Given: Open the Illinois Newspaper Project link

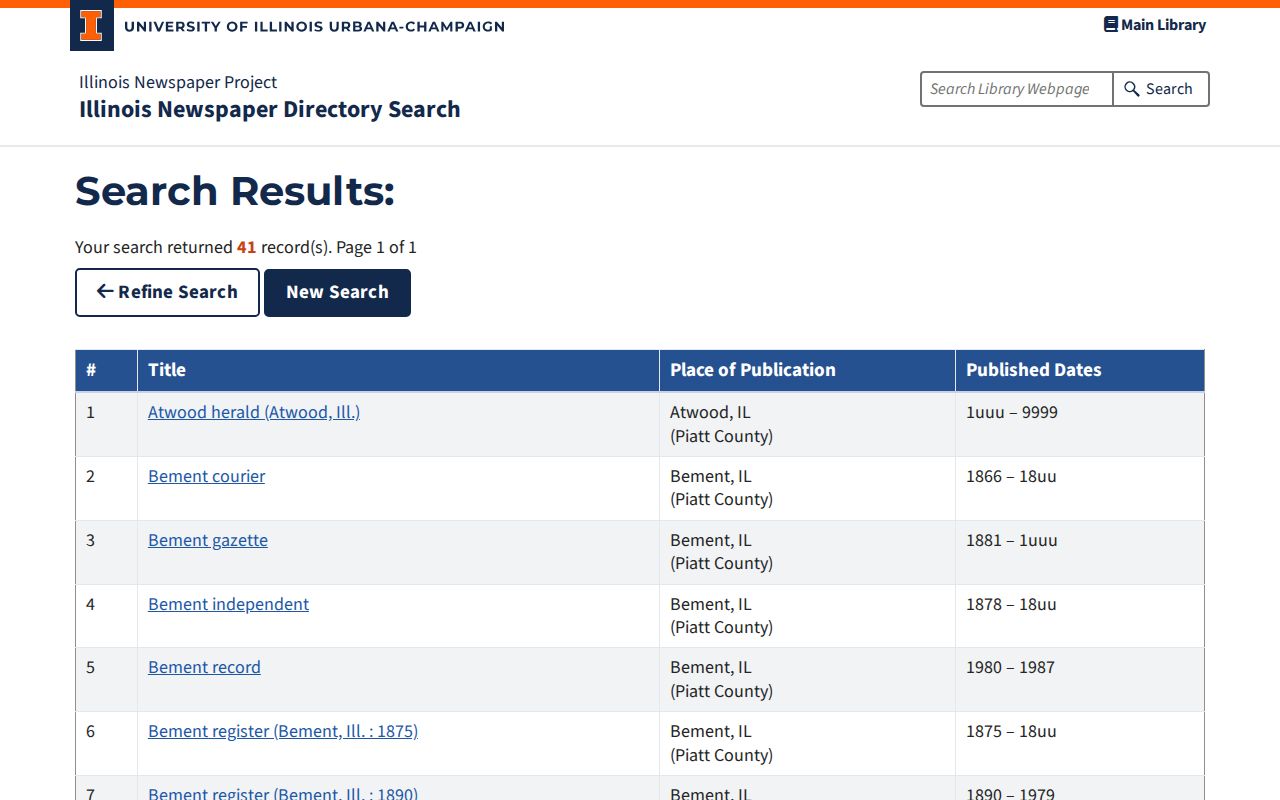Looking at the screenshot, I should (178, 82).
